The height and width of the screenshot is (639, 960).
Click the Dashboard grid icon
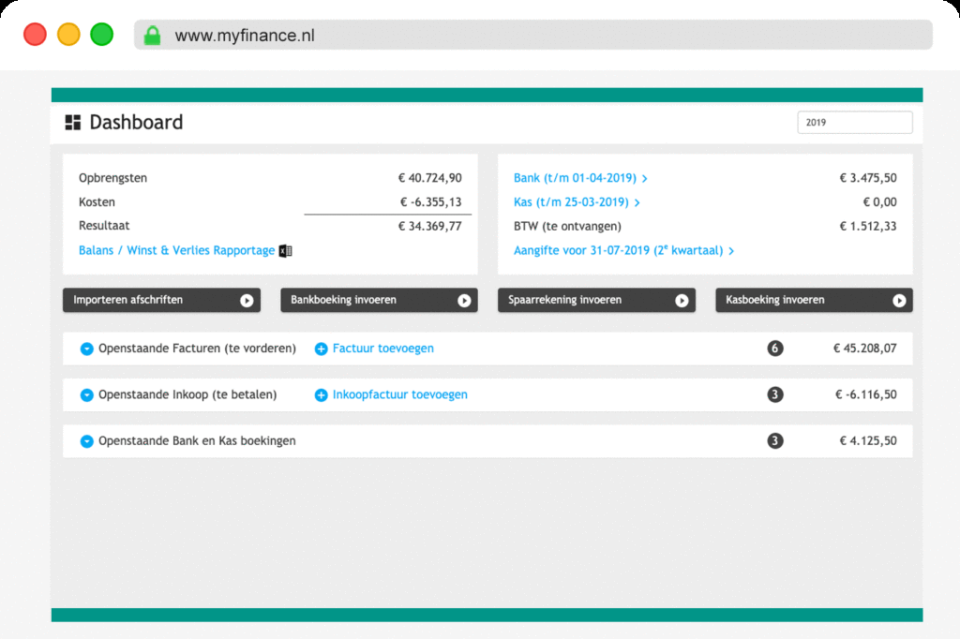pyautogui.click(x=72, y=121)
